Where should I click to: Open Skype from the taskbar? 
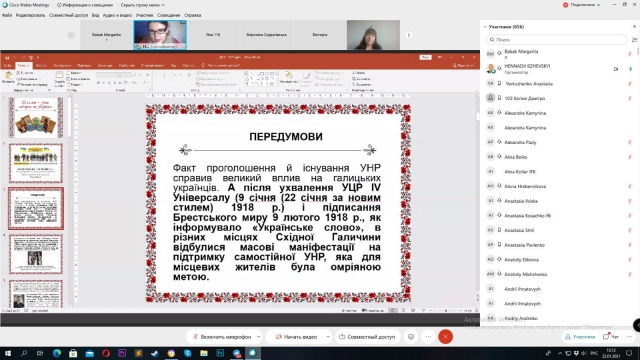[x=187, y=353]
